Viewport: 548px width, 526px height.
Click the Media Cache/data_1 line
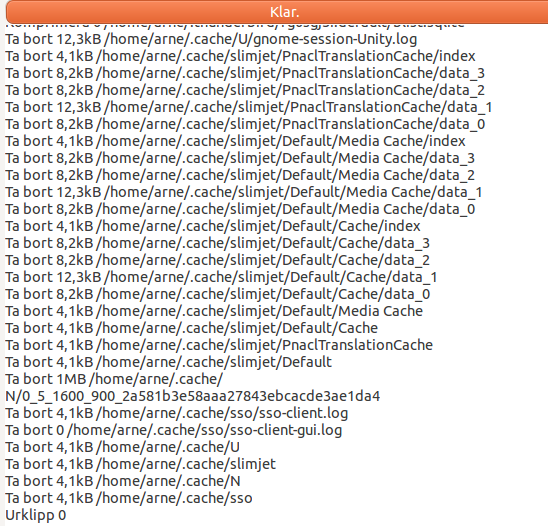tap(244, 192)
